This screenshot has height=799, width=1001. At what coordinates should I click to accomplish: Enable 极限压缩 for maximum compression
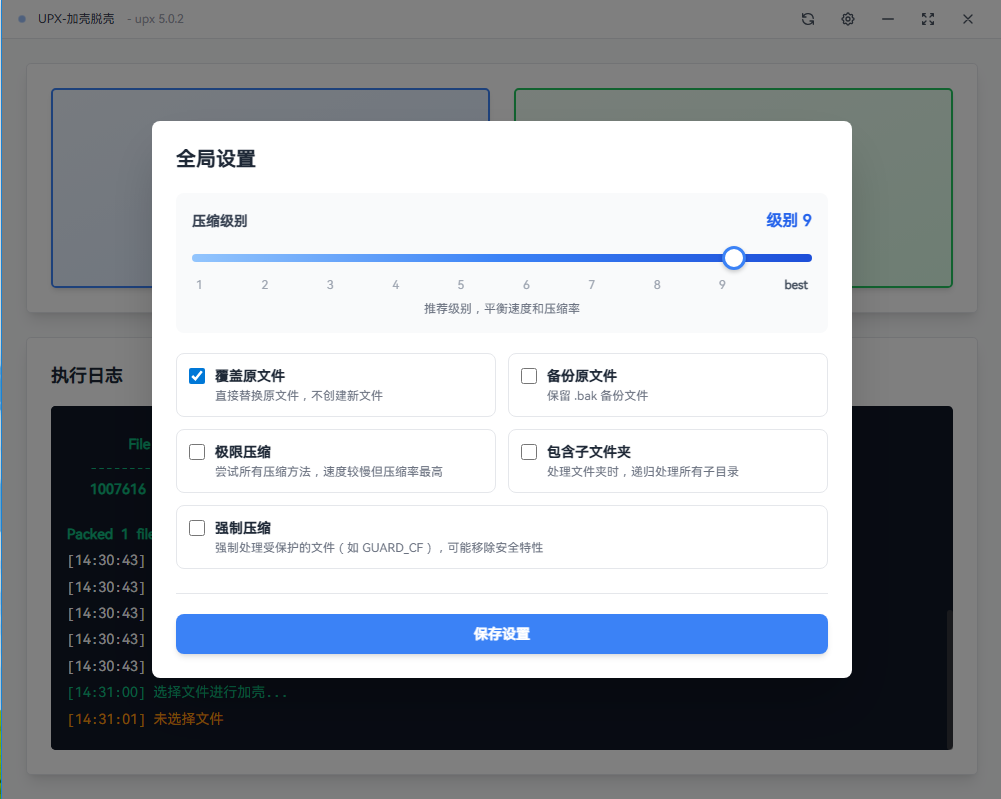tap(197, 452)
